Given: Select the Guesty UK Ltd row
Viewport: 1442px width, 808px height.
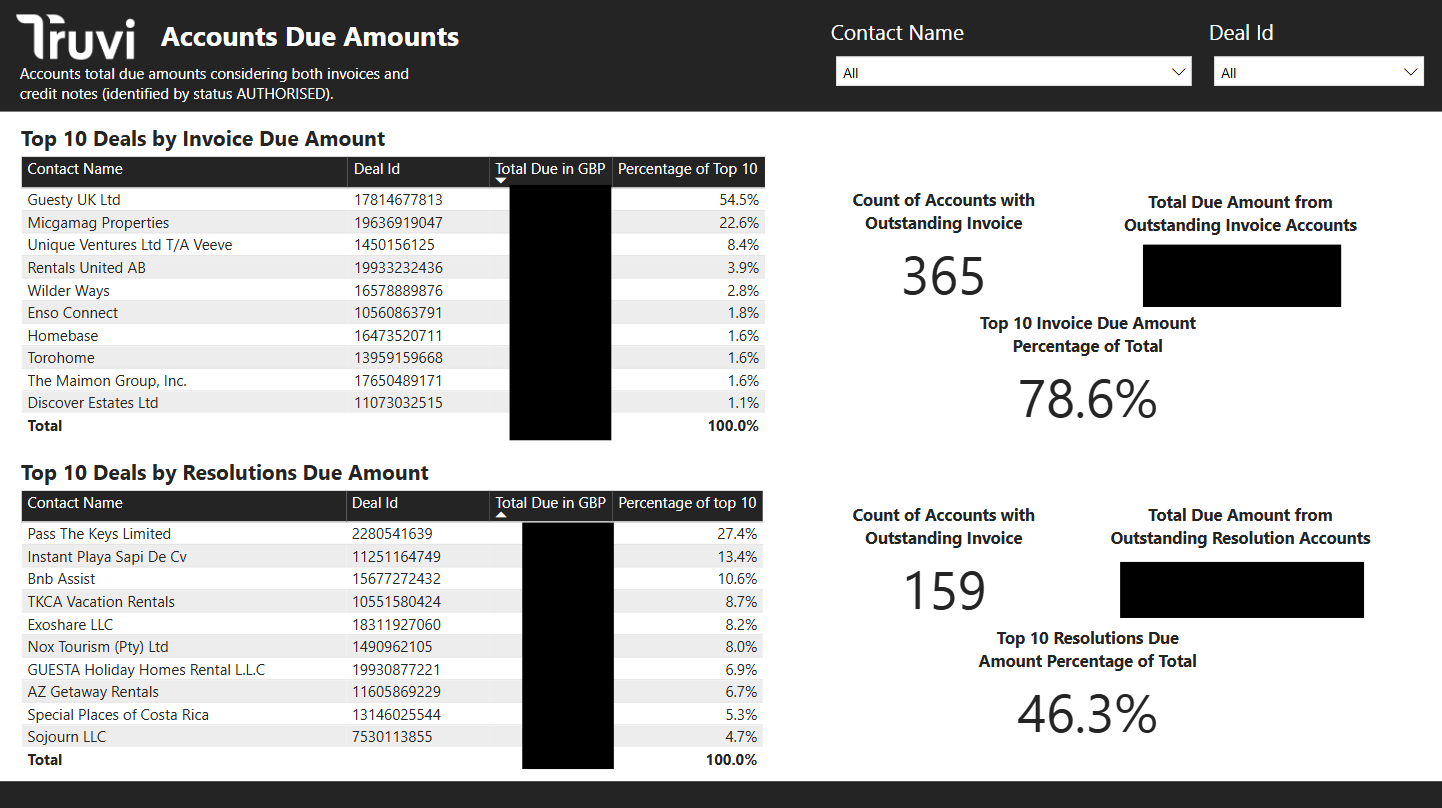Looking at the screenshot, I should (x=74, y=200).
